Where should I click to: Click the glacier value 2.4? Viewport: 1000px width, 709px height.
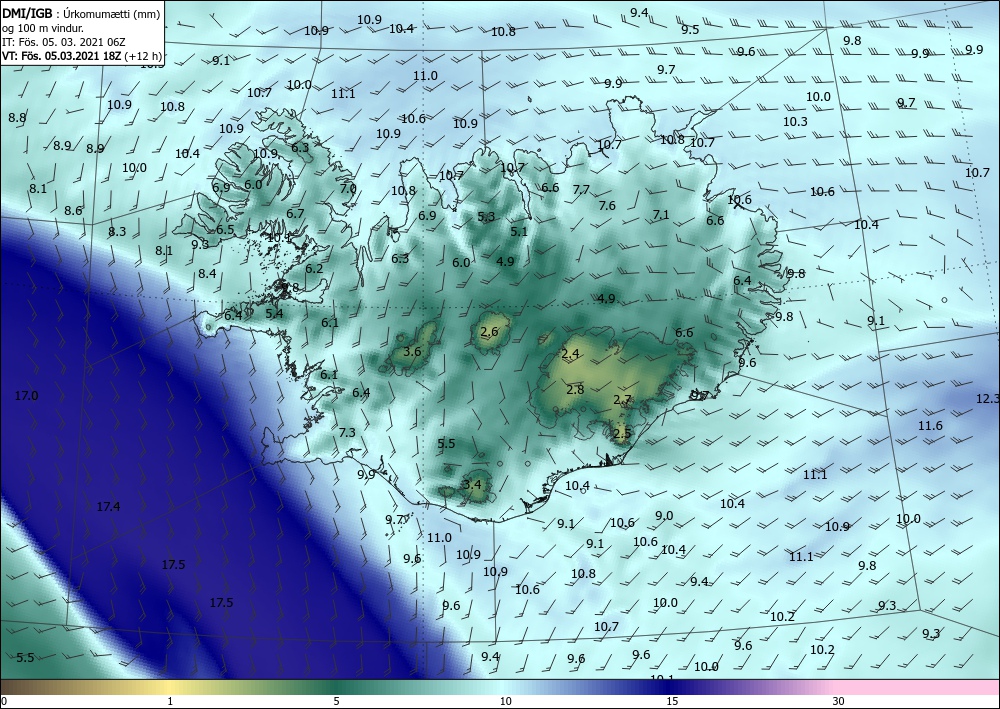click(x=570, y=354)
